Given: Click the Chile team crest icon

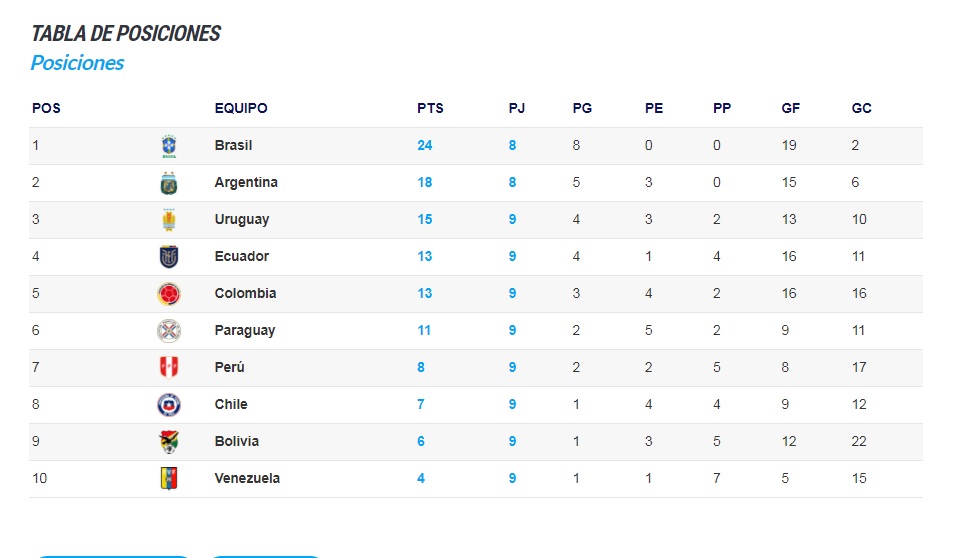Looking at the screenshot, I should 169,405.
